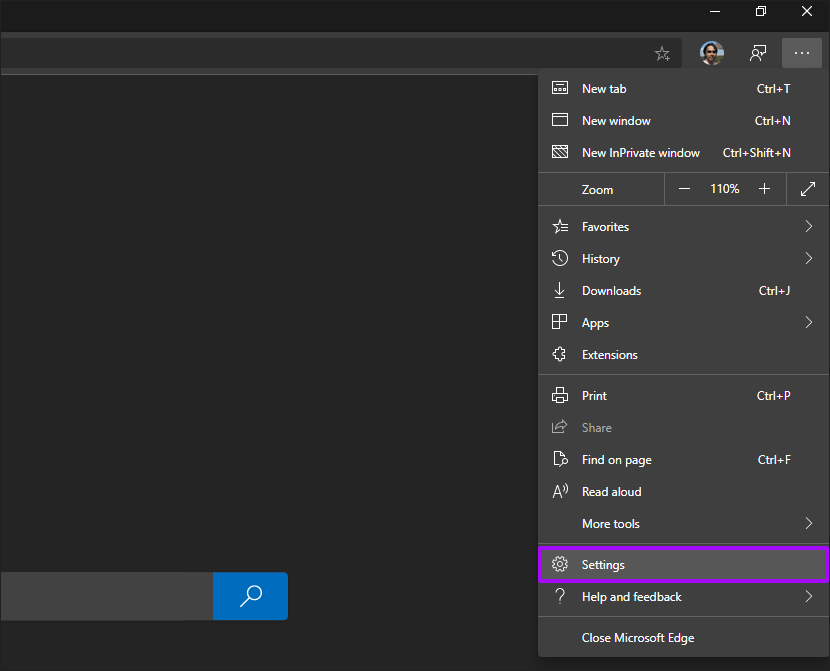Open Settings from the menu
This screenshot has height=671, width=830.
coord(603,565)
